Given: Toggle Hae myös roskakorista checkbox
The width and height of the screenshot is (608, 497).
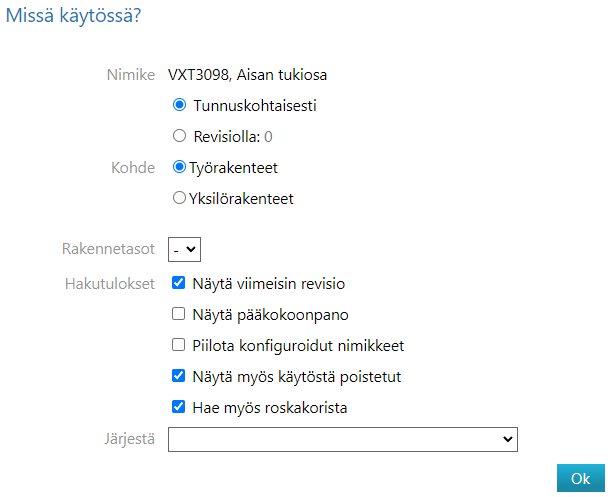Looking at the screenshot, I should tap(179, 407).
